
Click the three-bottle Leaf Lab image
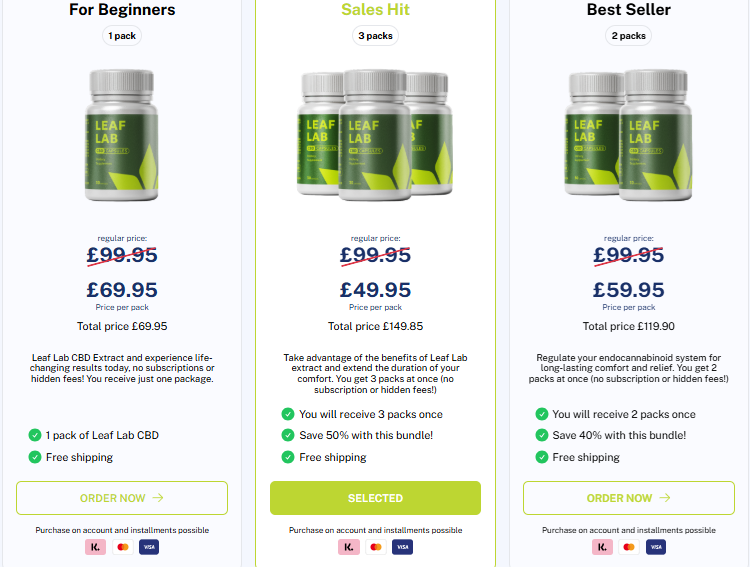375,135
